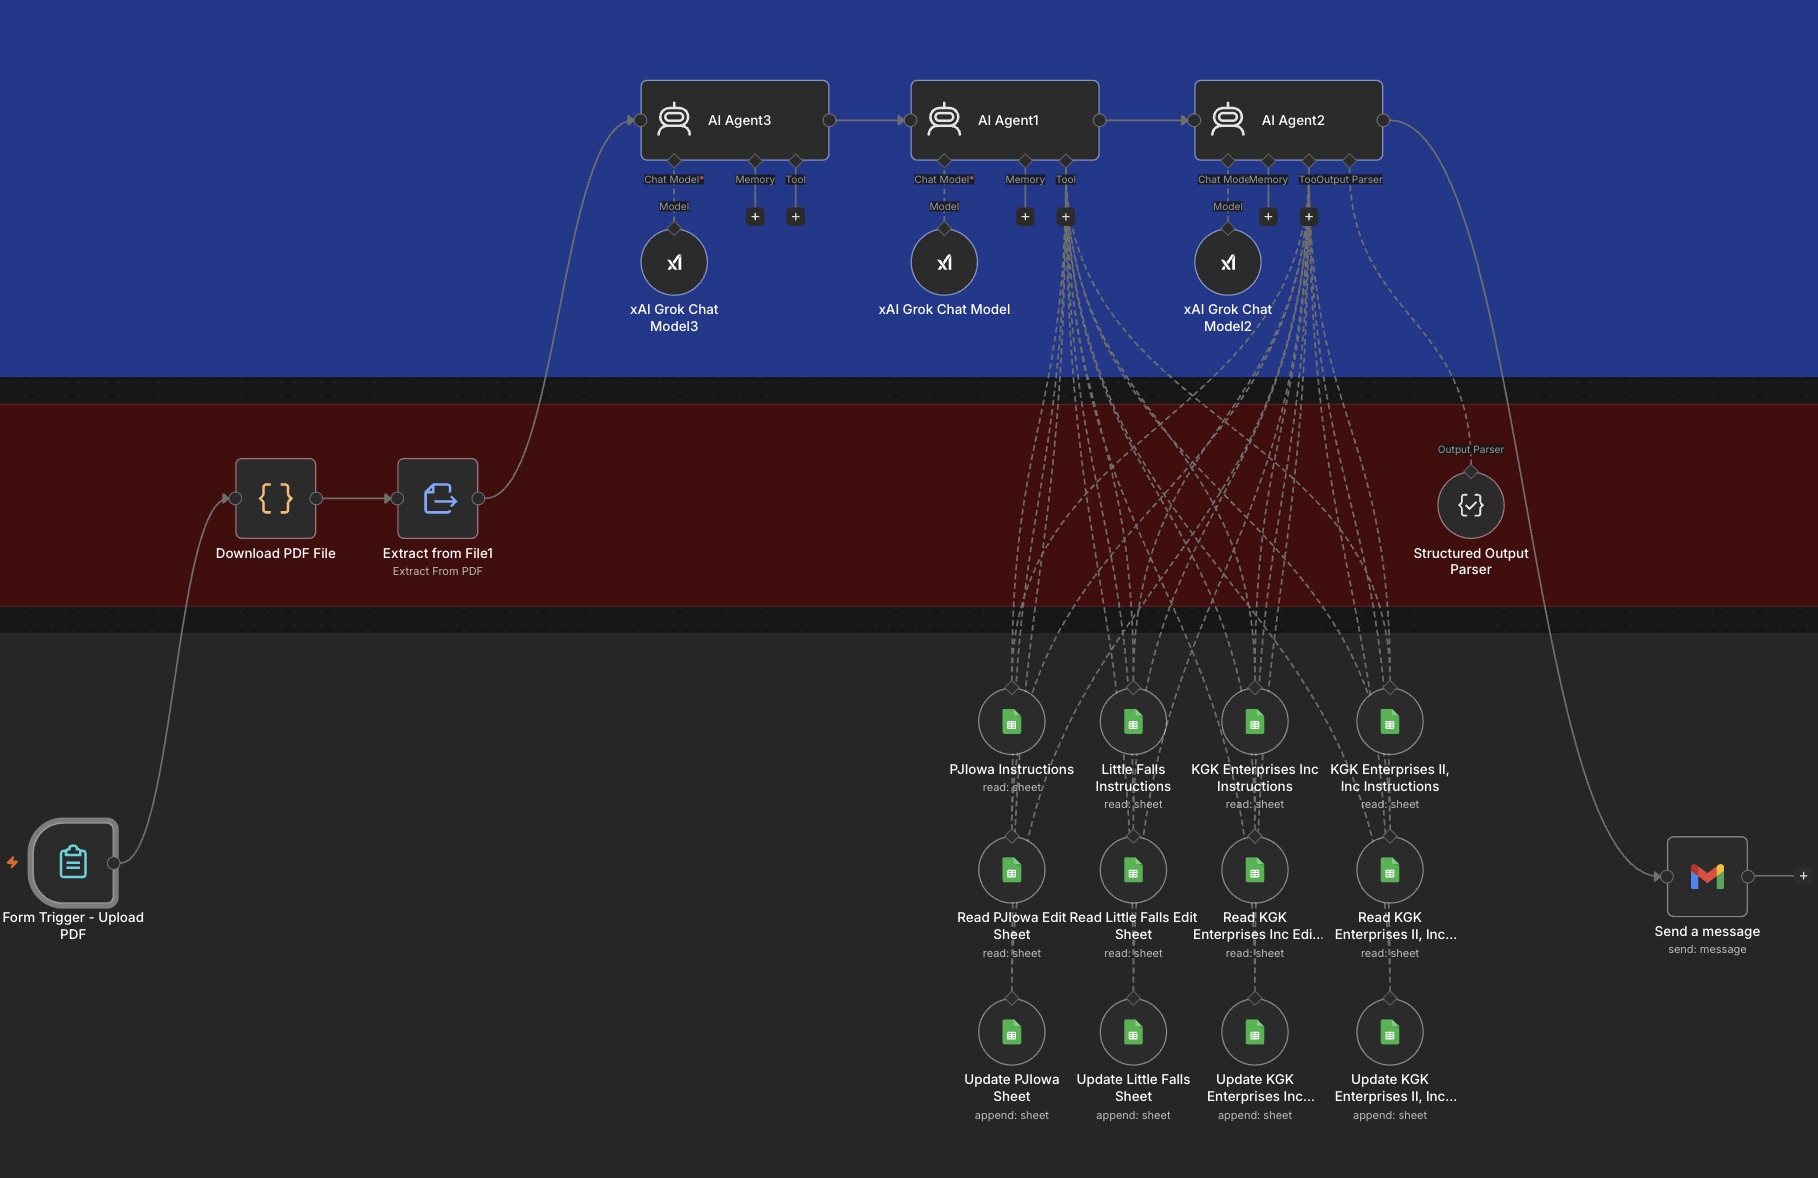
Task: Select the Structured Output Parser node
Action: (x=1471, y=505)
